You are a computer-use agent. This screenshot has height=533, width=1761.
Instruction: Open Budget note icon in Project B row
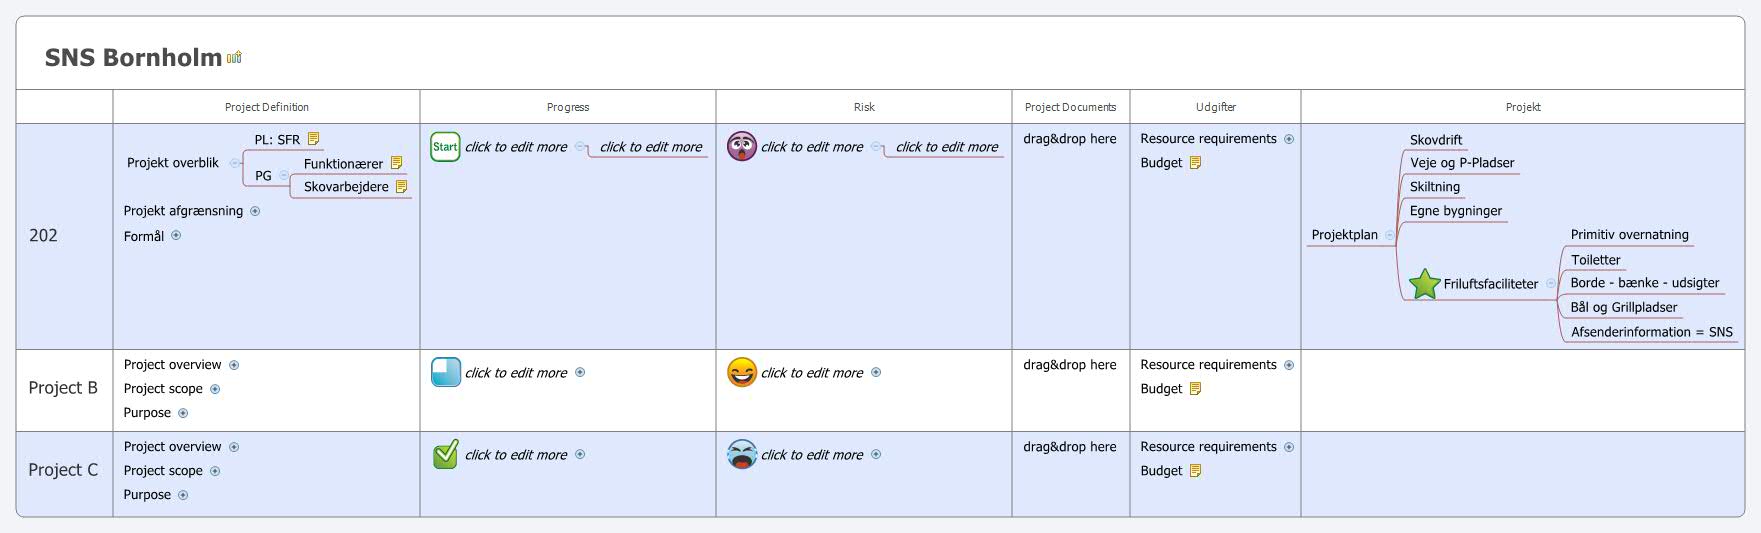(x=1194, y=389)
